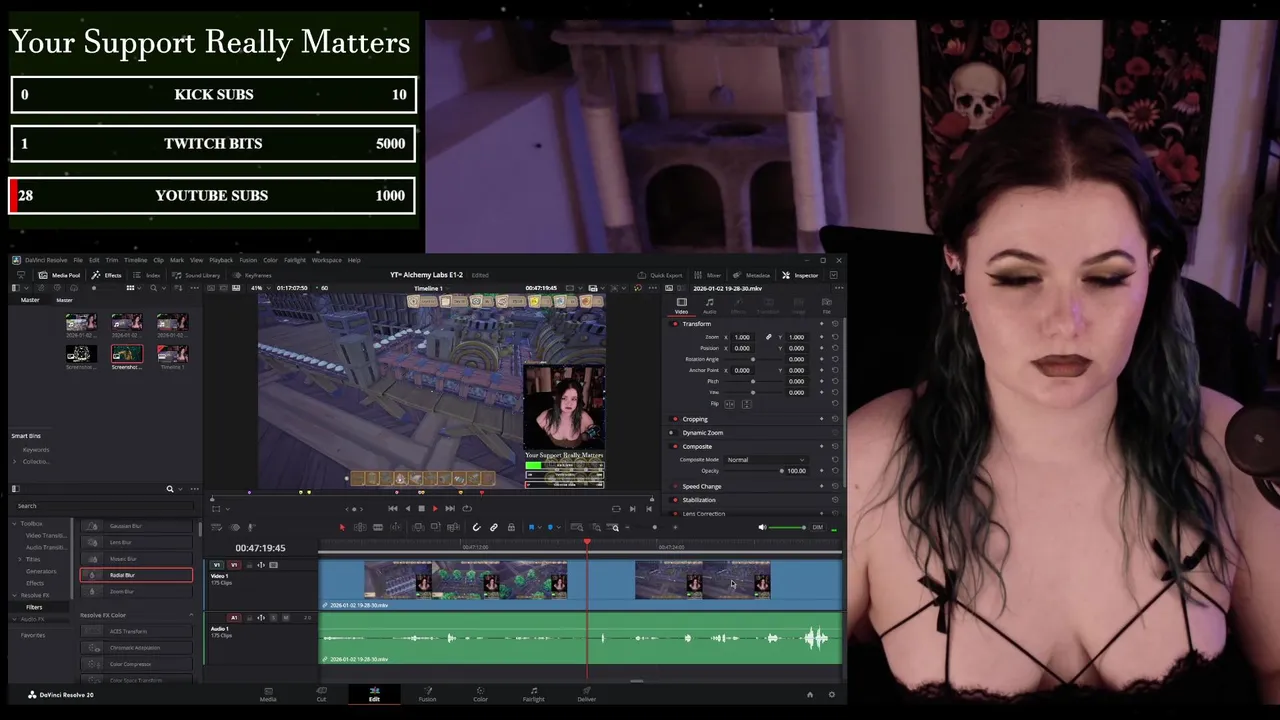1280x720 pixels.
Task: Solo Audio 1 track with S button
Action: tap(274, 618)
